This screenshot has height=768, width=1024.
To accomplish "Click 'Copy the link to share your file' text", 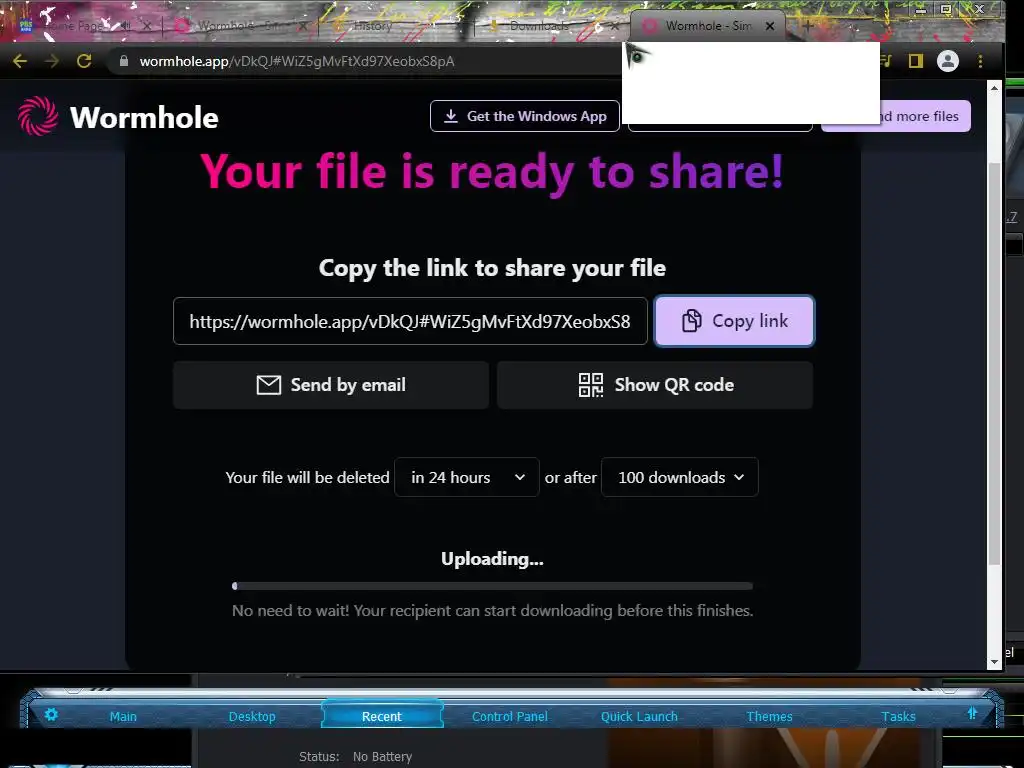I will click(x=492, y=268).
